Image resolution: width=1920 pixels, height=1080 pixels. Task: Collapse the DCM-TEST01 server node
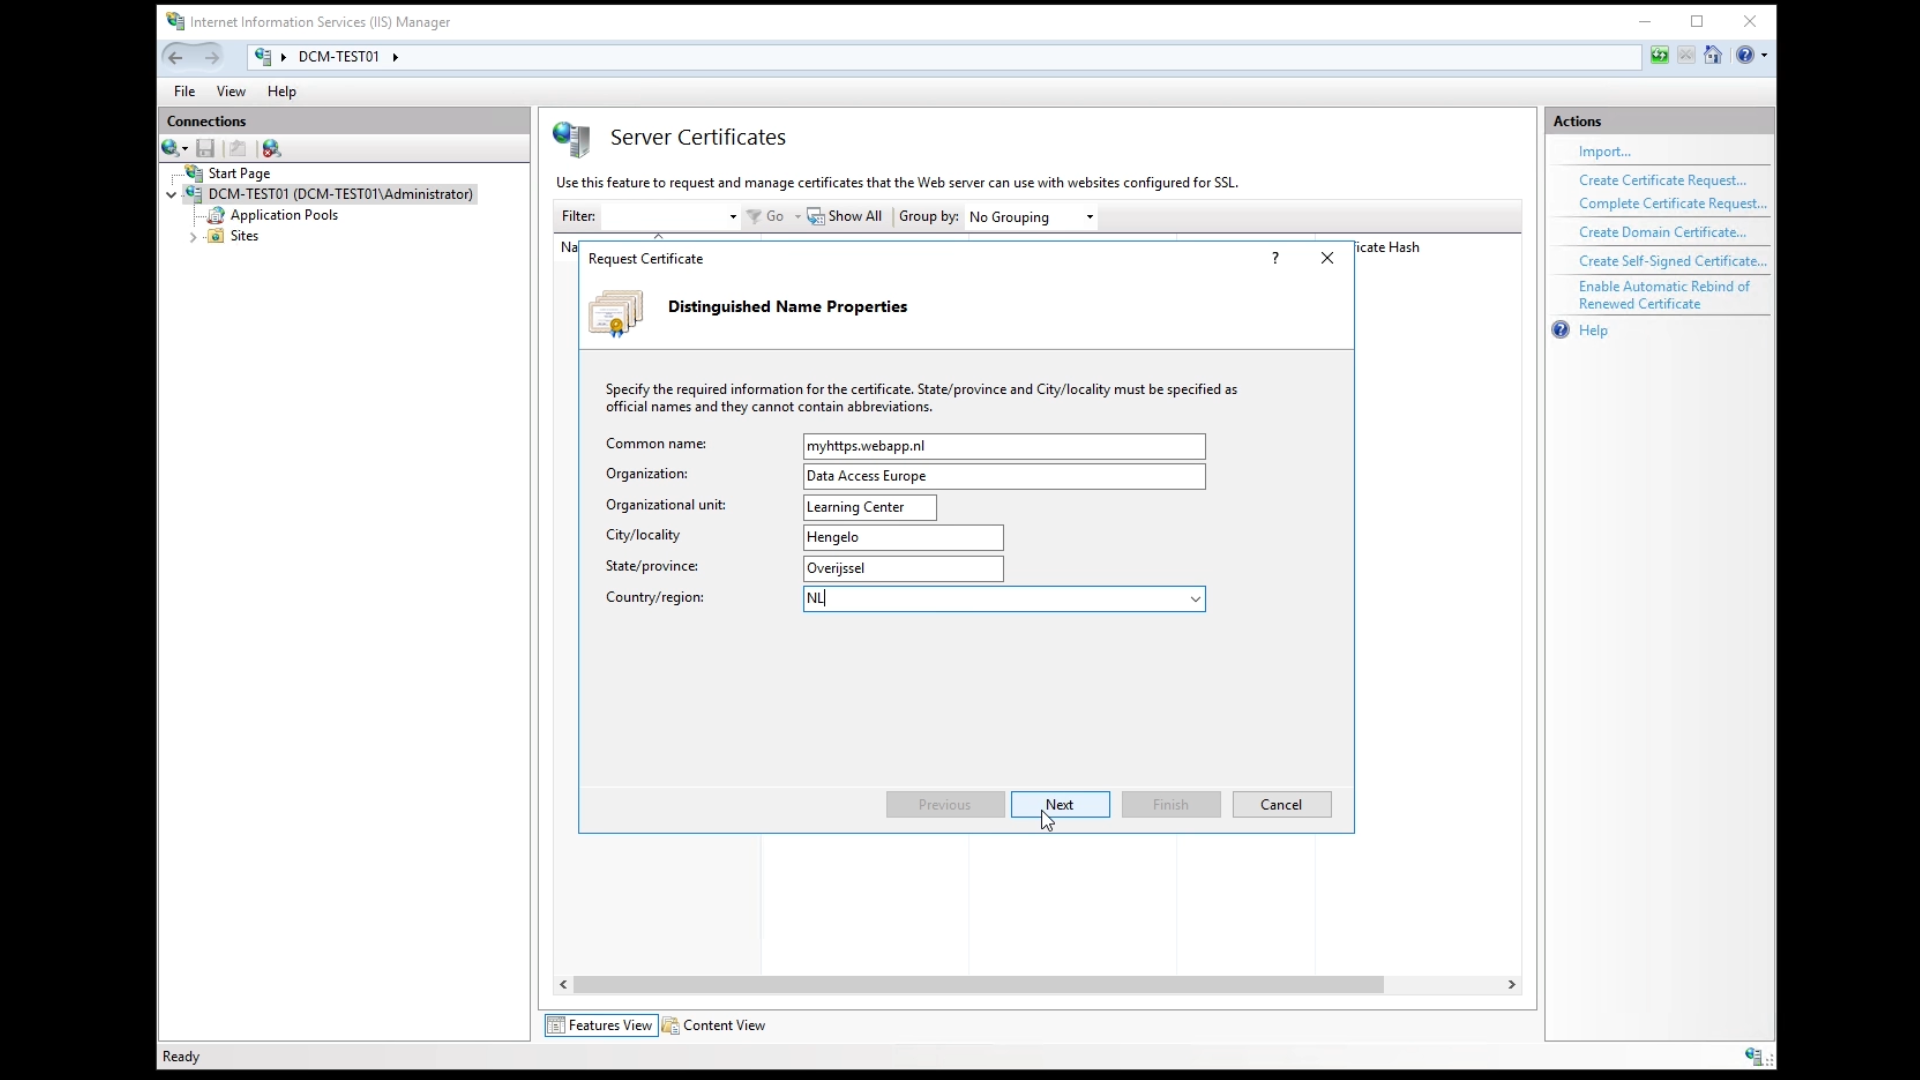[172, 195]
